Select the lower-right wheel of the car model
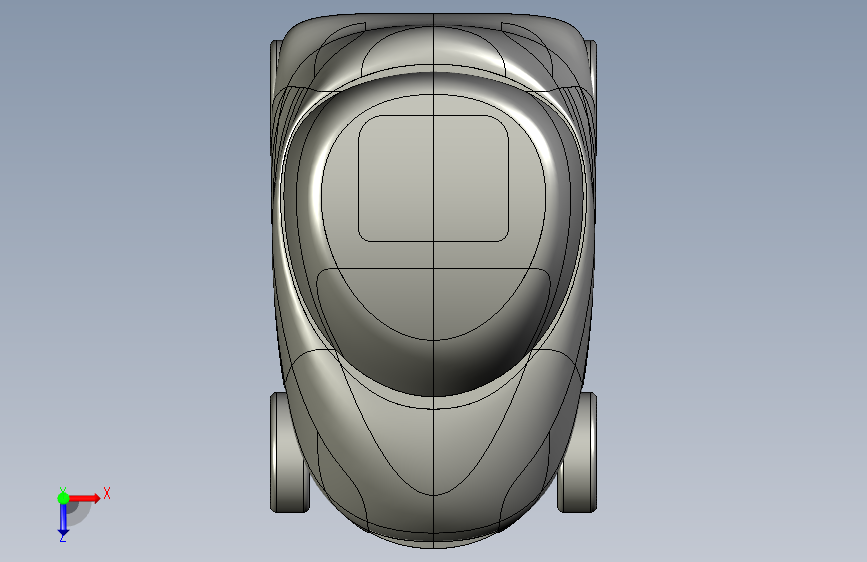Viewport: 867px width, 562px height. coord(578,452)
